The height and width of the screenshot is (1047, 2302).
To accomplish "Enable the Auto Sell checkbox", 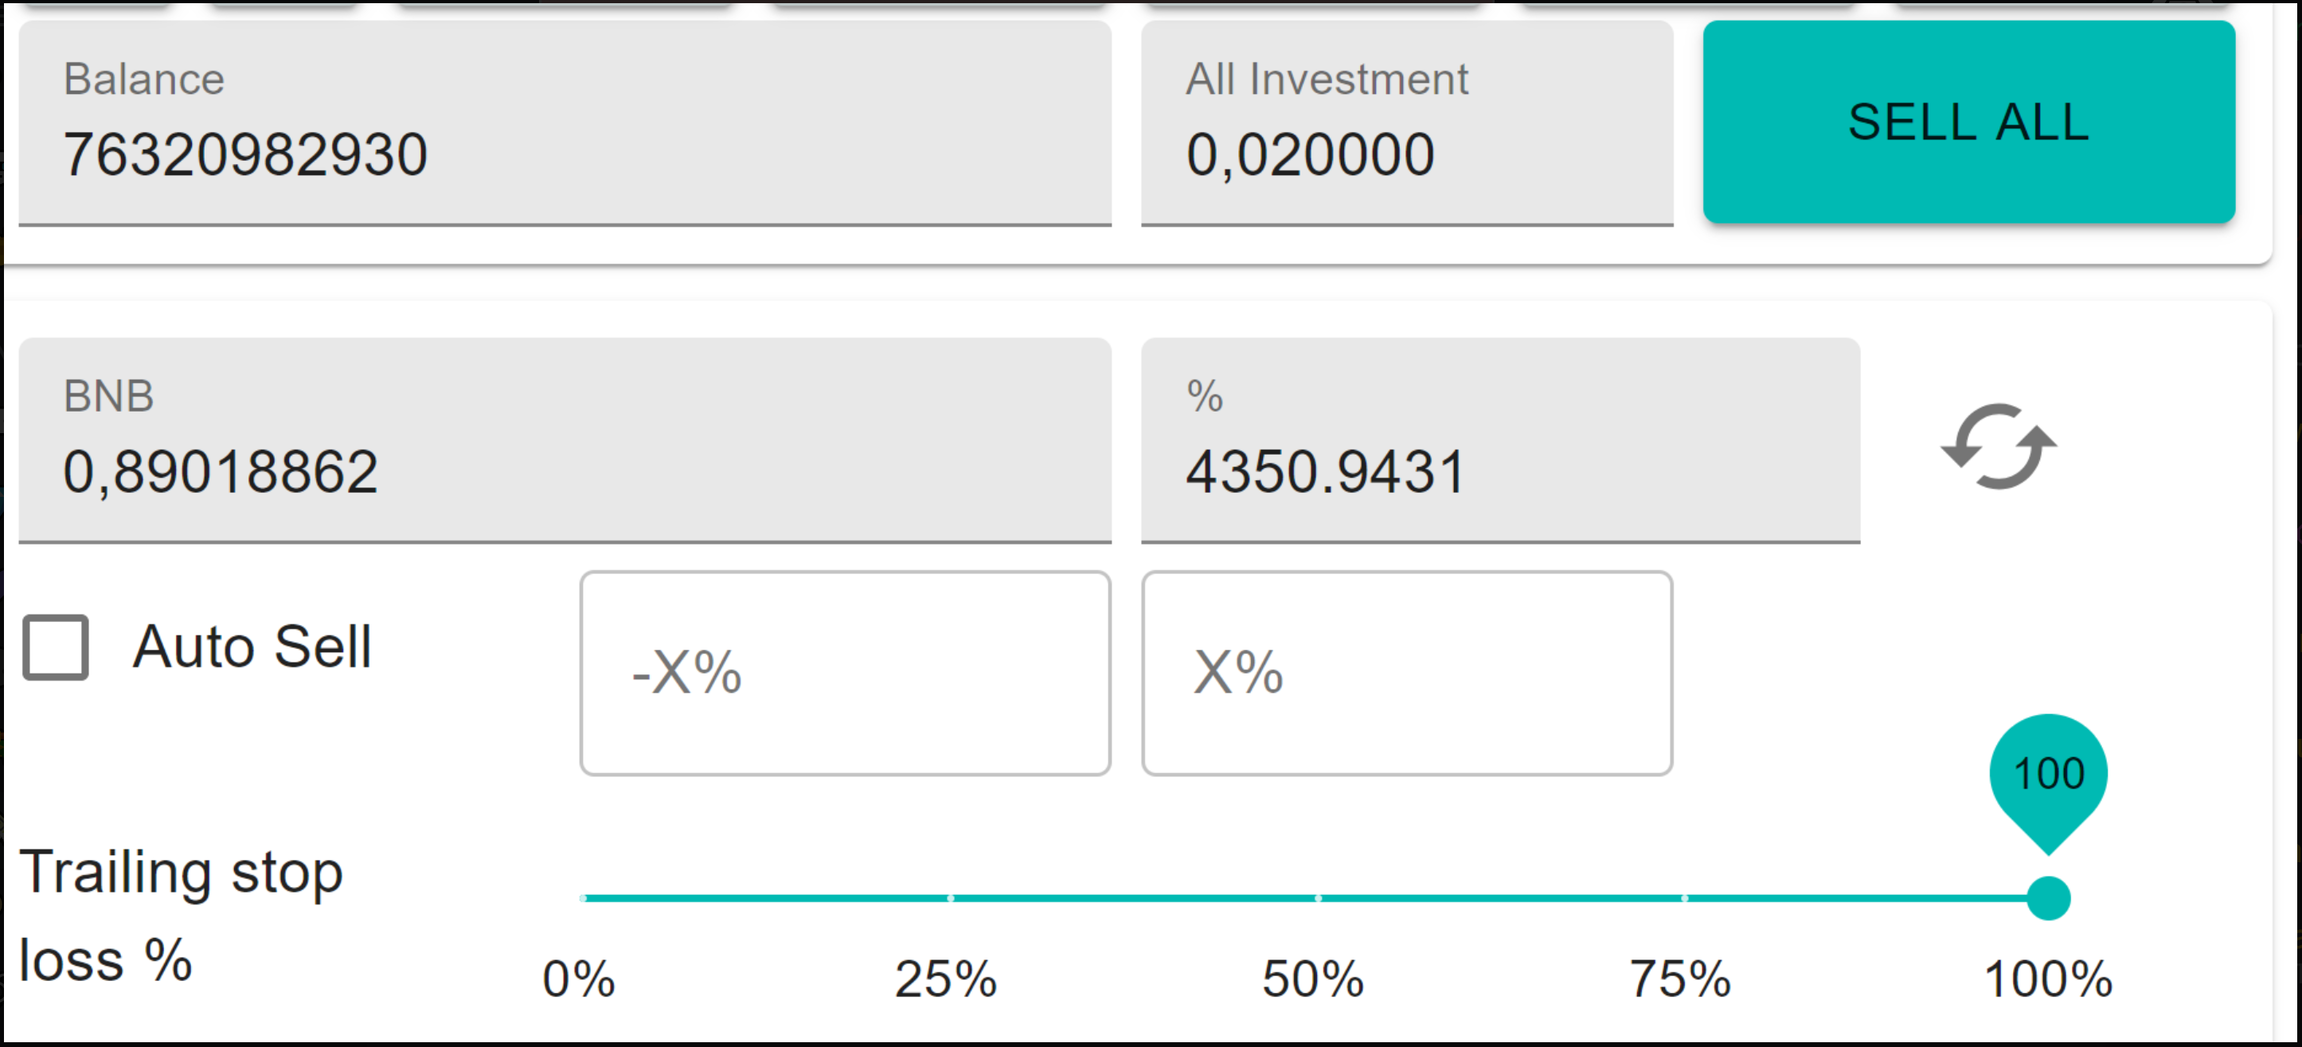I will click(56, 647).
